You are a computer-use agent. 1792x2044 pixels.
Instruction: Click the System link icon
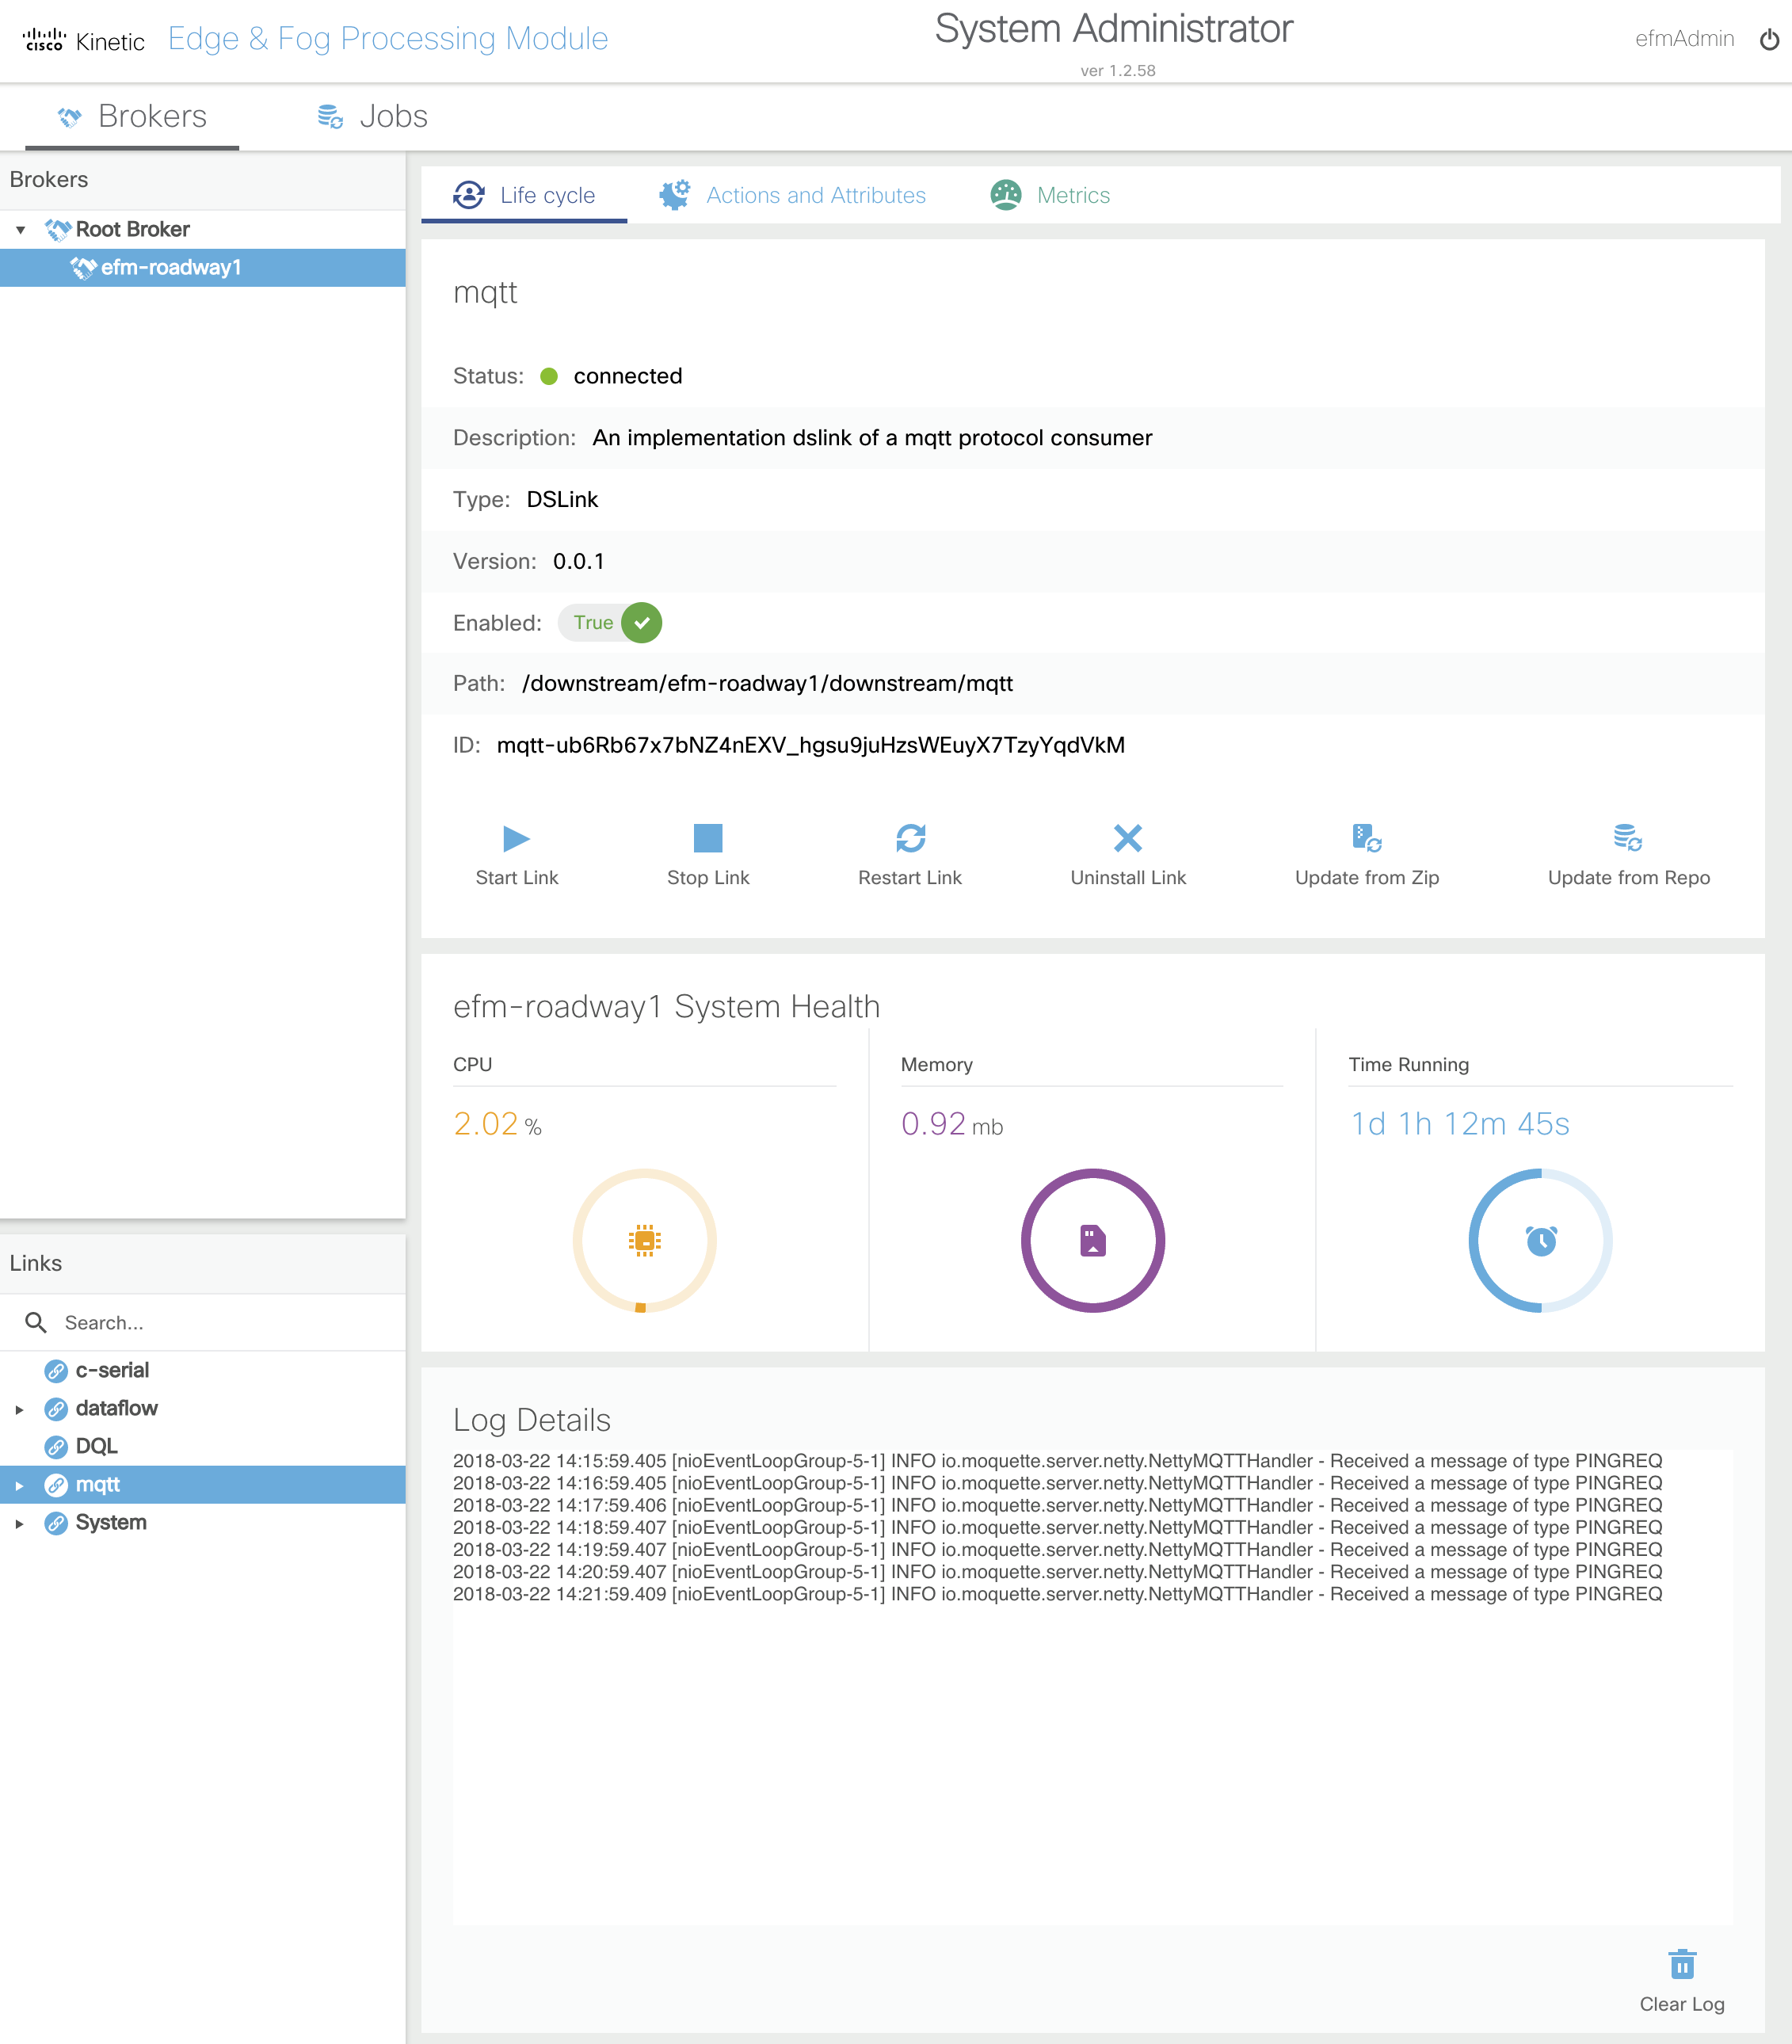pos(57,1523)
